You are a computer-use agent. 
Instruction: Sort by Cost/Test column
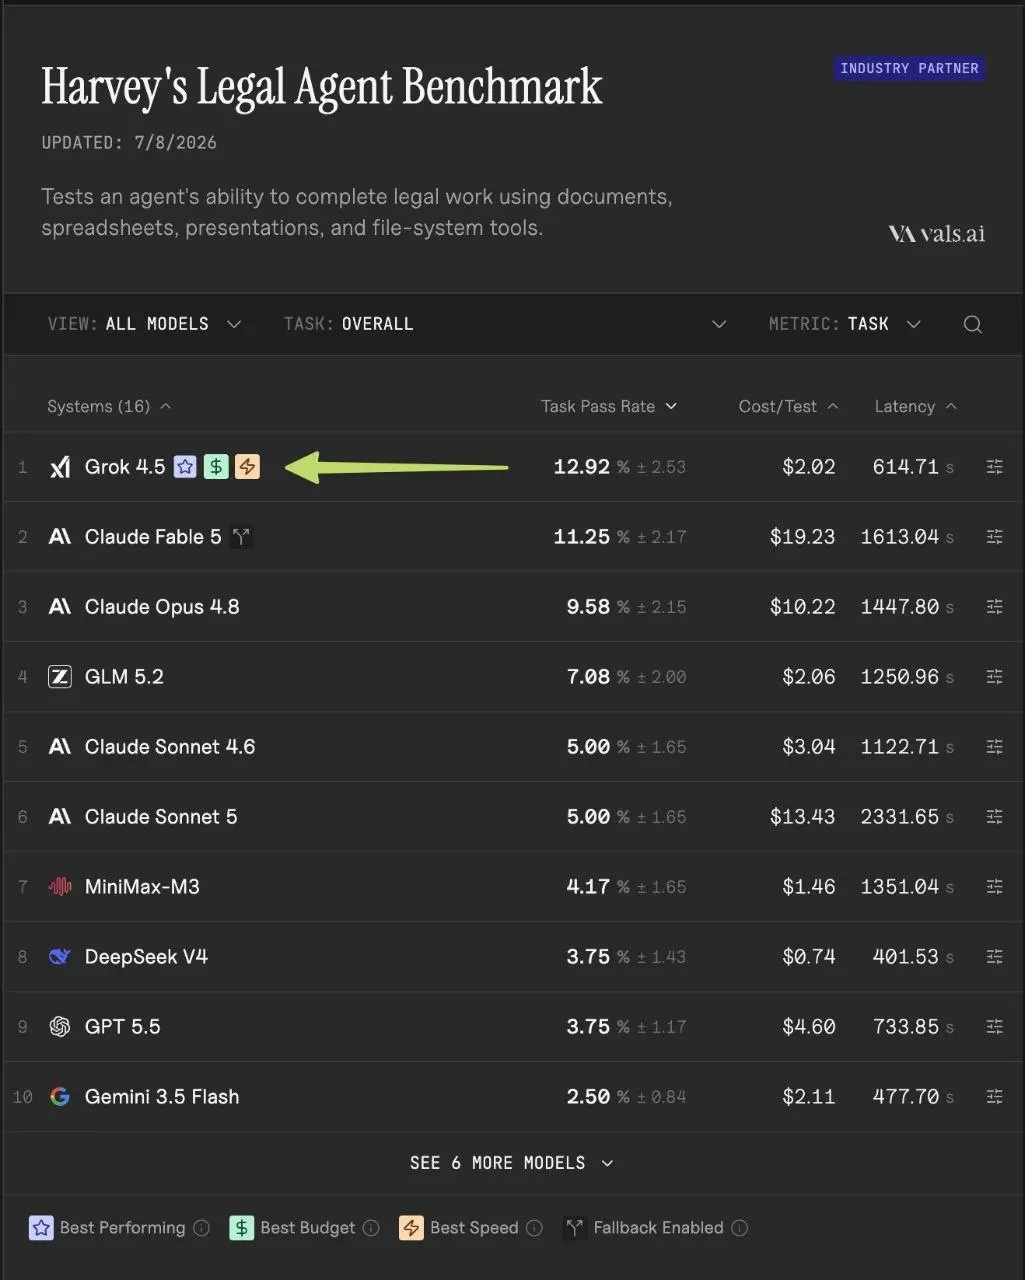point(788,406)
